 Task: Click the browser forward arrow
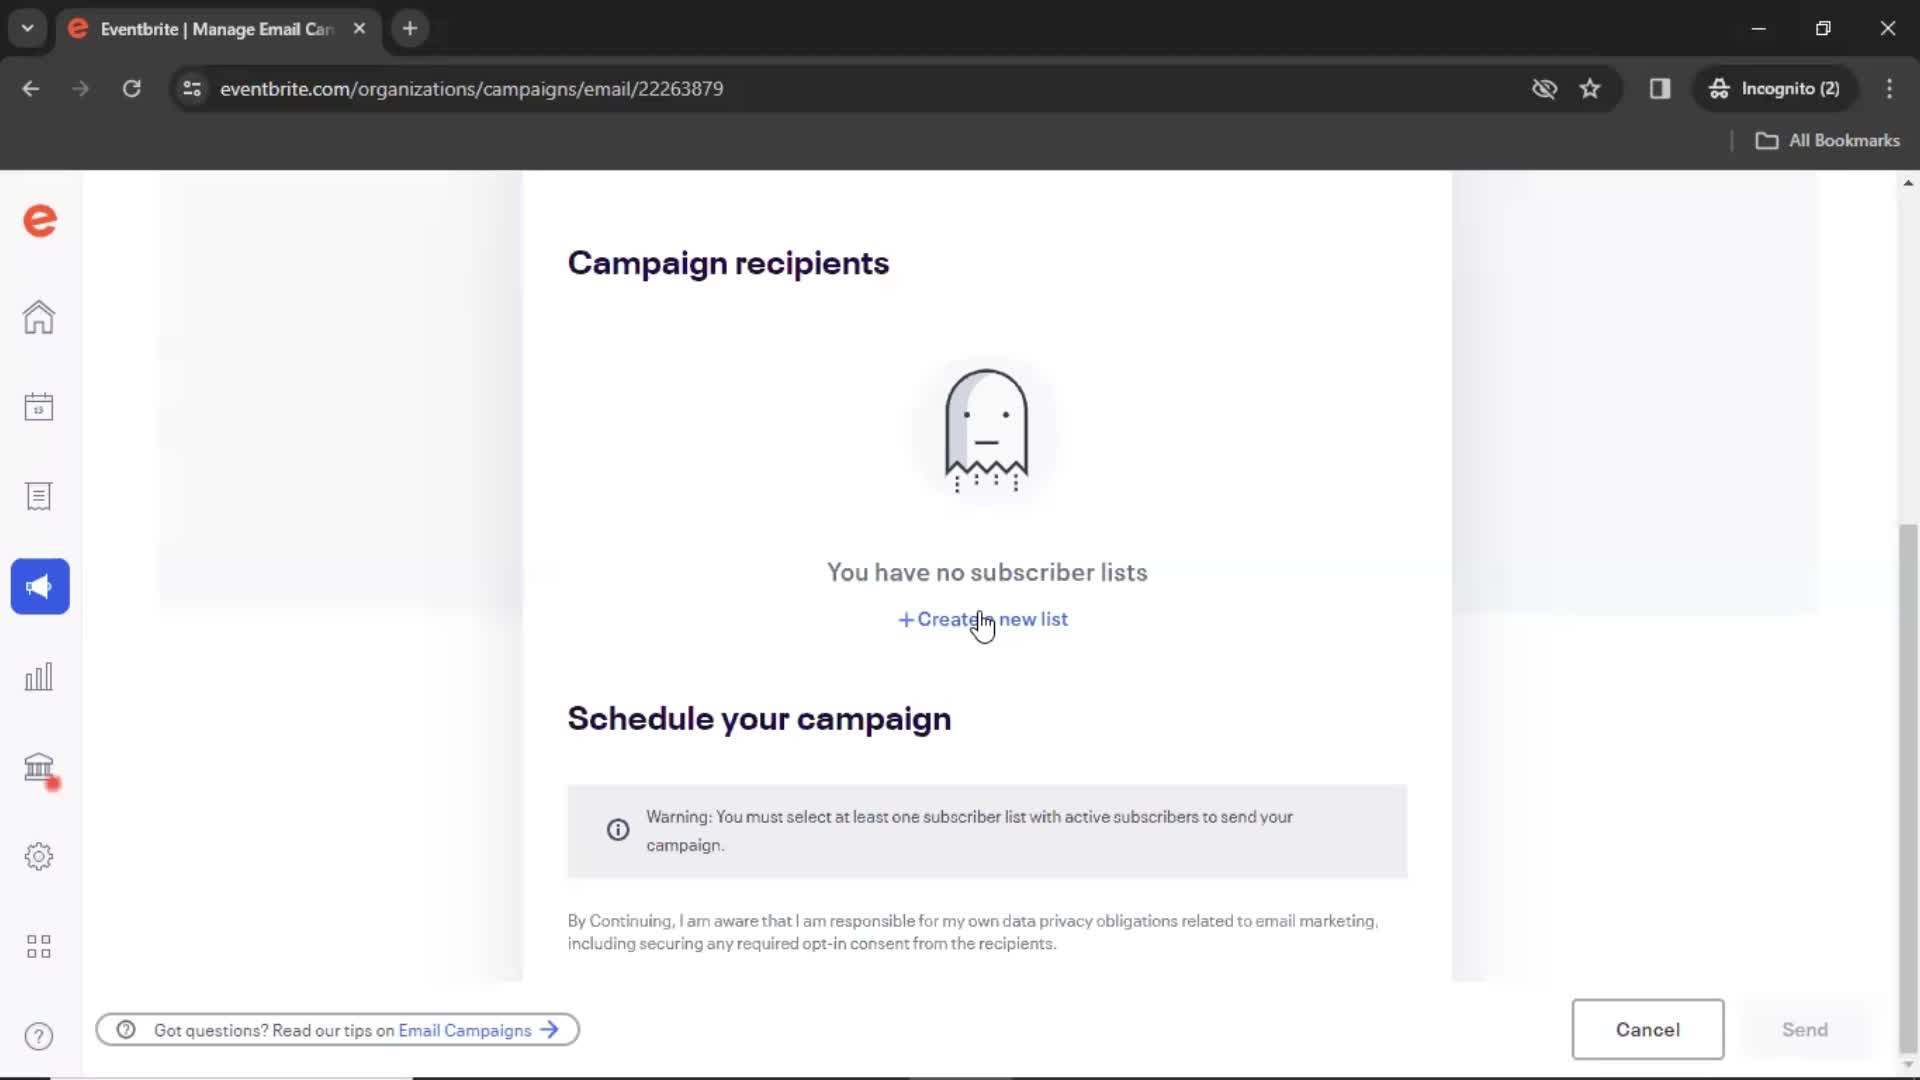click(x=81, y=89)
